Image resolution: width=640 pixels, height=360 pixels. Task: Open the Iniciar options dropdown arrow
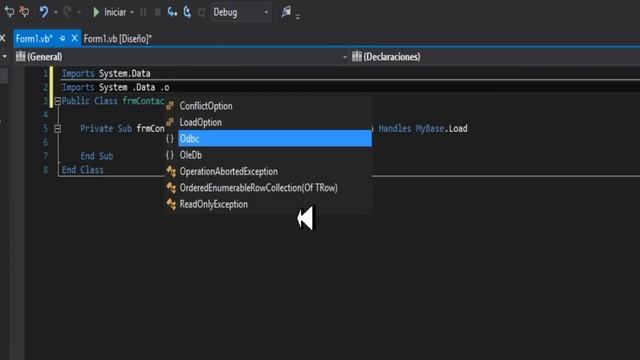click(x=131, y=13)
